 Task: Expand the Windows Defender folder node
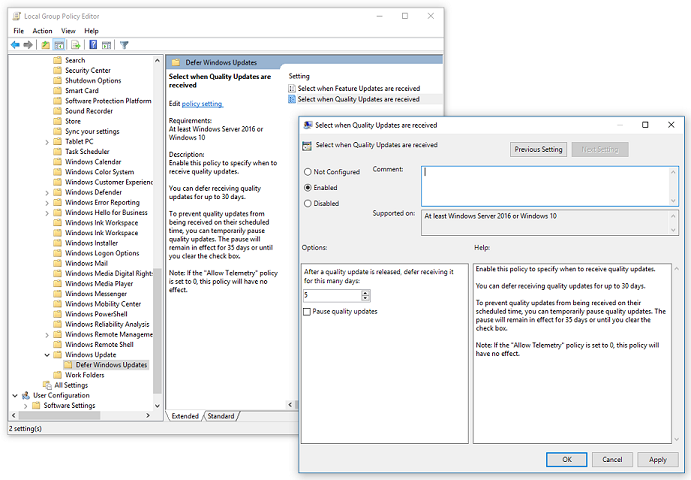point(47,192)
